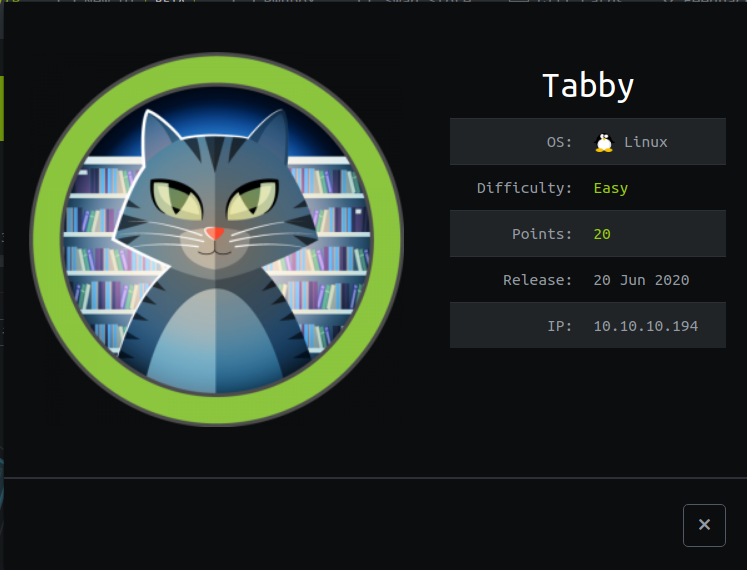This screenshot has height=570, width=747.
Task: Click the IP address 10.10.10.194
Action: click(x=645, y=326)
